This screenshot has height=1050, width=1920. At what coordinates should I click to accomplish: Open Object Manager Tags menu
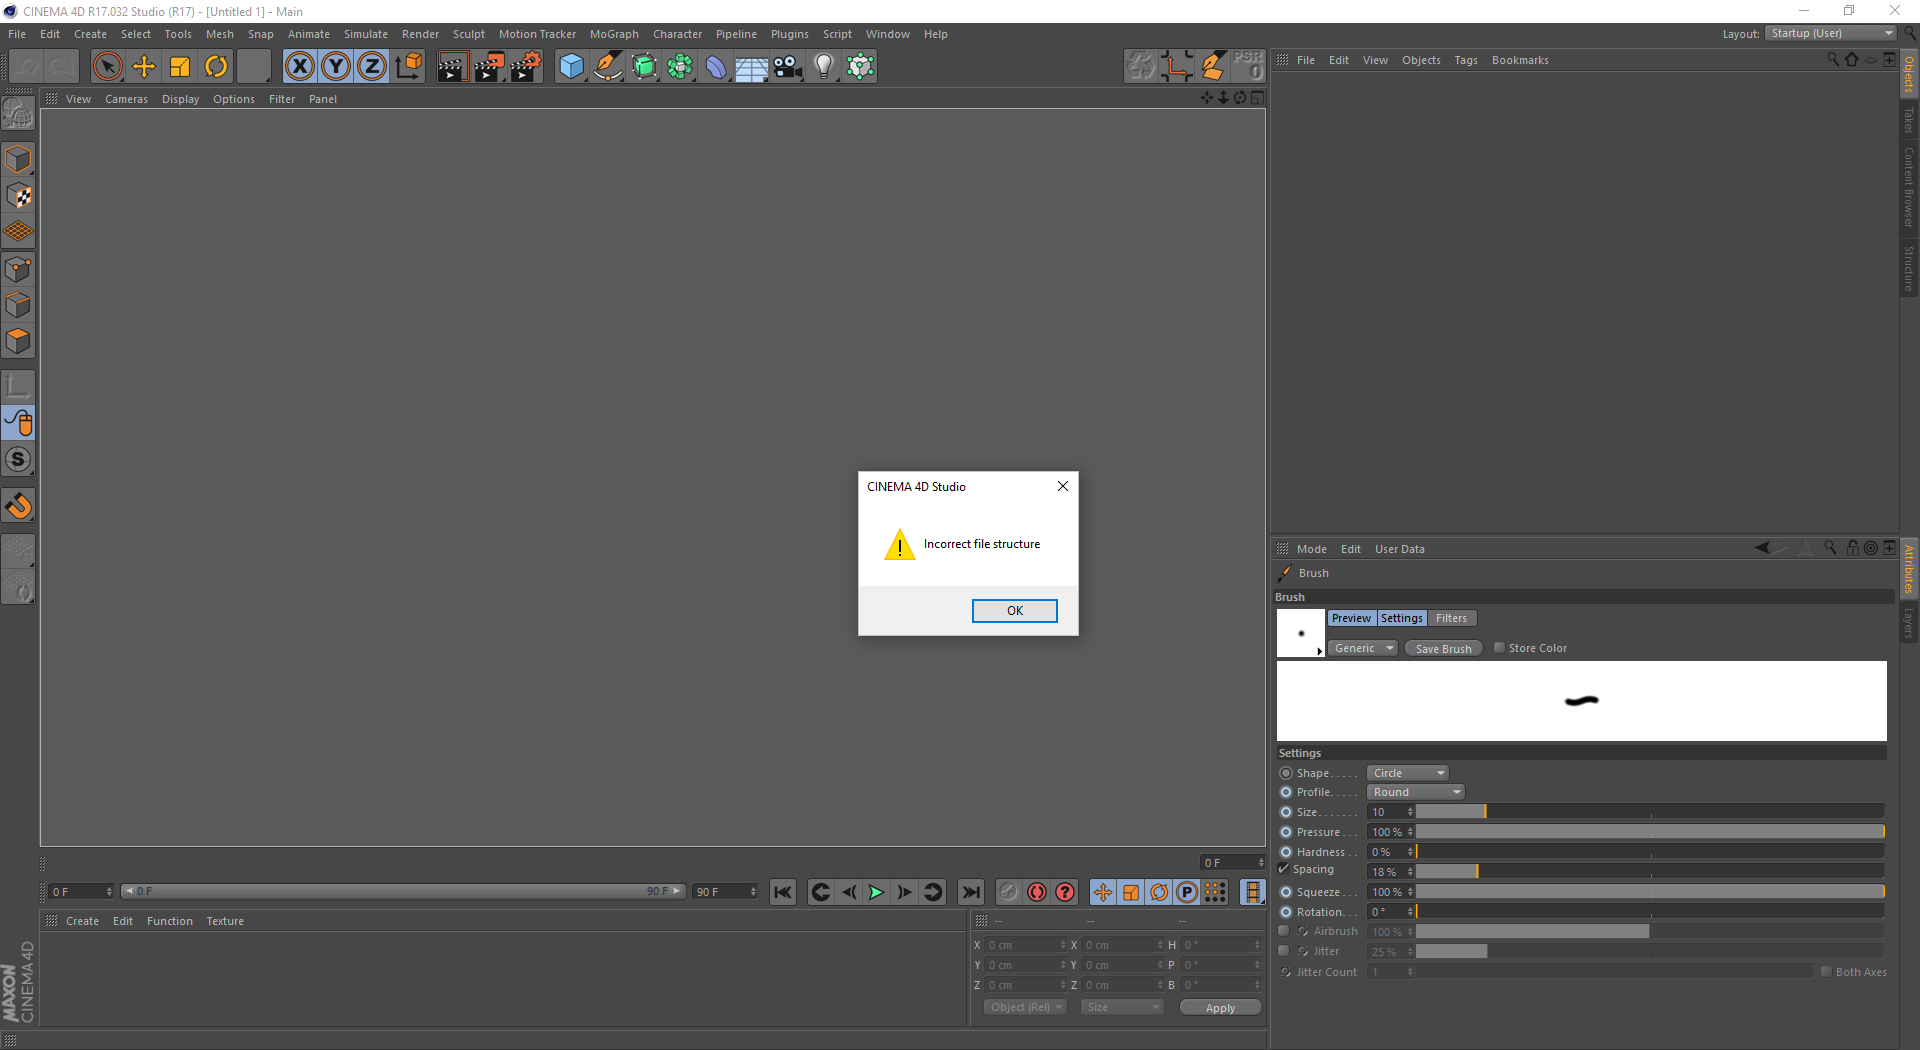pyautogui.click(x=1465, y=60)
